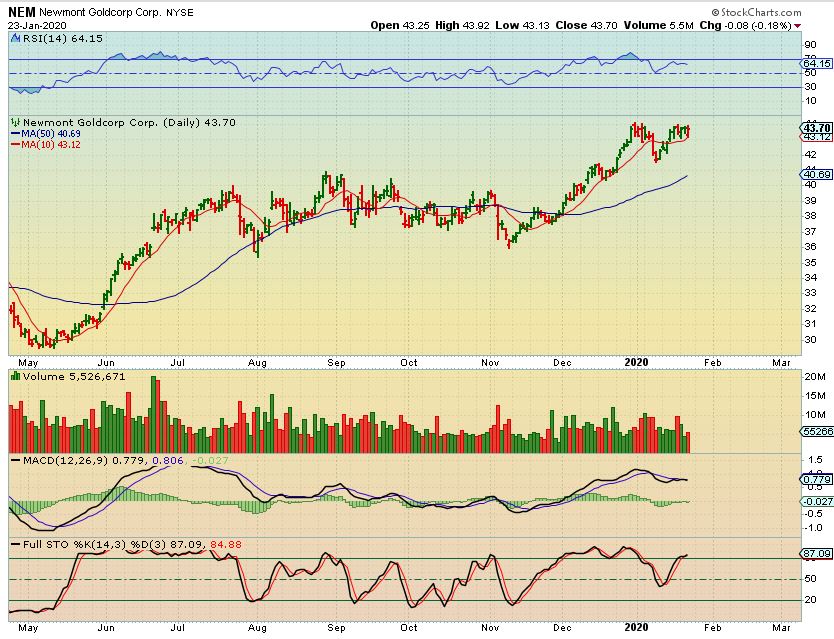Click the 10M volume axis label

point(815,414)
